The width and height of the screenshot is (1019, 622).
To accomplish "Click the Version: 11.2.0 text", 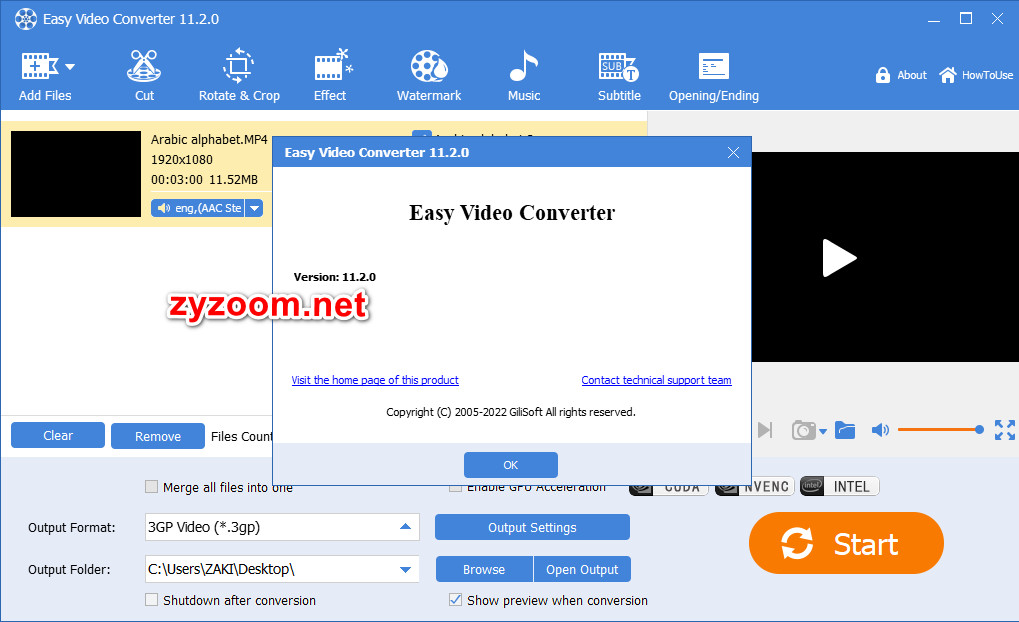I will click(335, 277).
